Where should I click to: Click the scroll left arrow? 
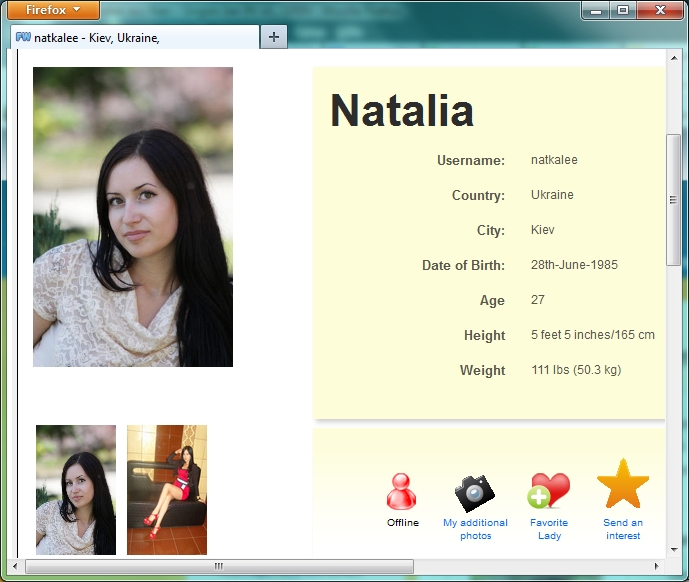15,566
